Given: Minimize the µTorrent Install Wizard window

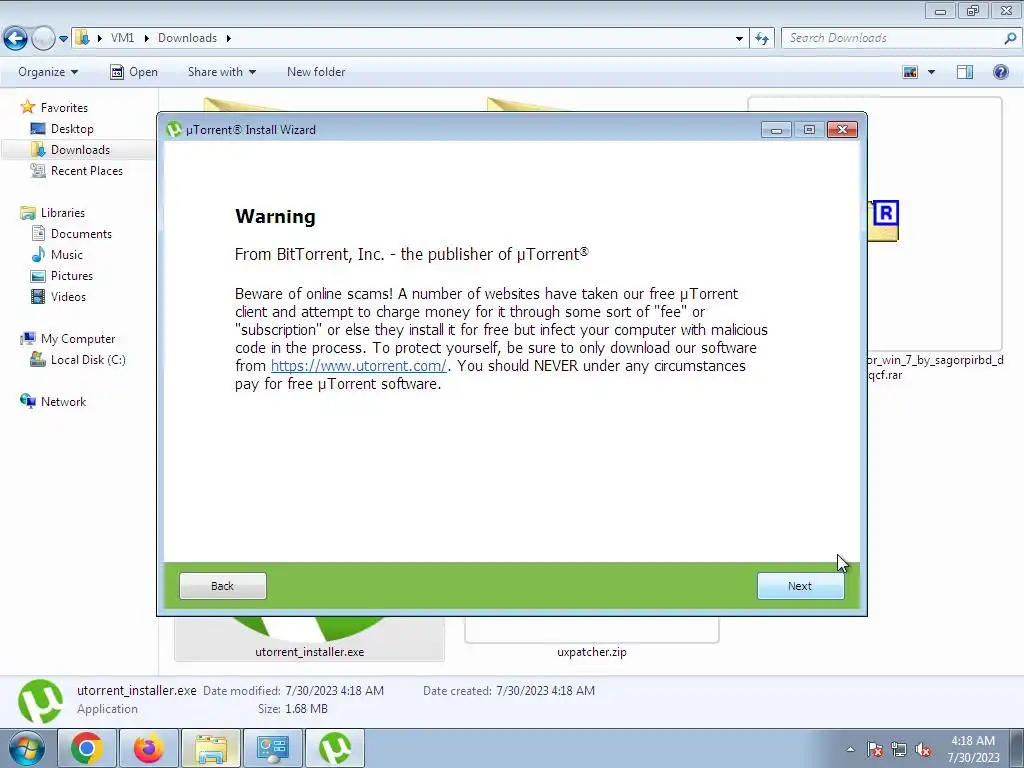Looking at the screenshot, I should click(x=776, y=129).
